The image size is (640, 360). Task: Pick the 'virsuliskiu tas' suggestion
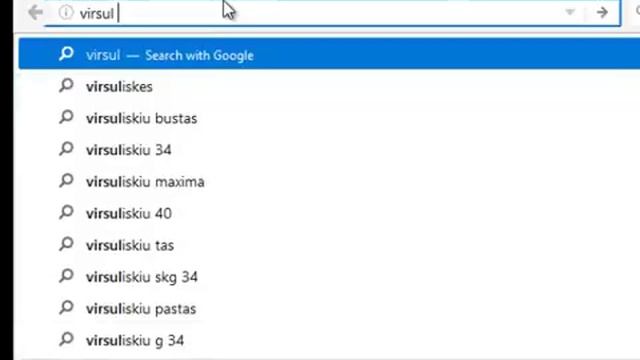[x=329, y=245]
